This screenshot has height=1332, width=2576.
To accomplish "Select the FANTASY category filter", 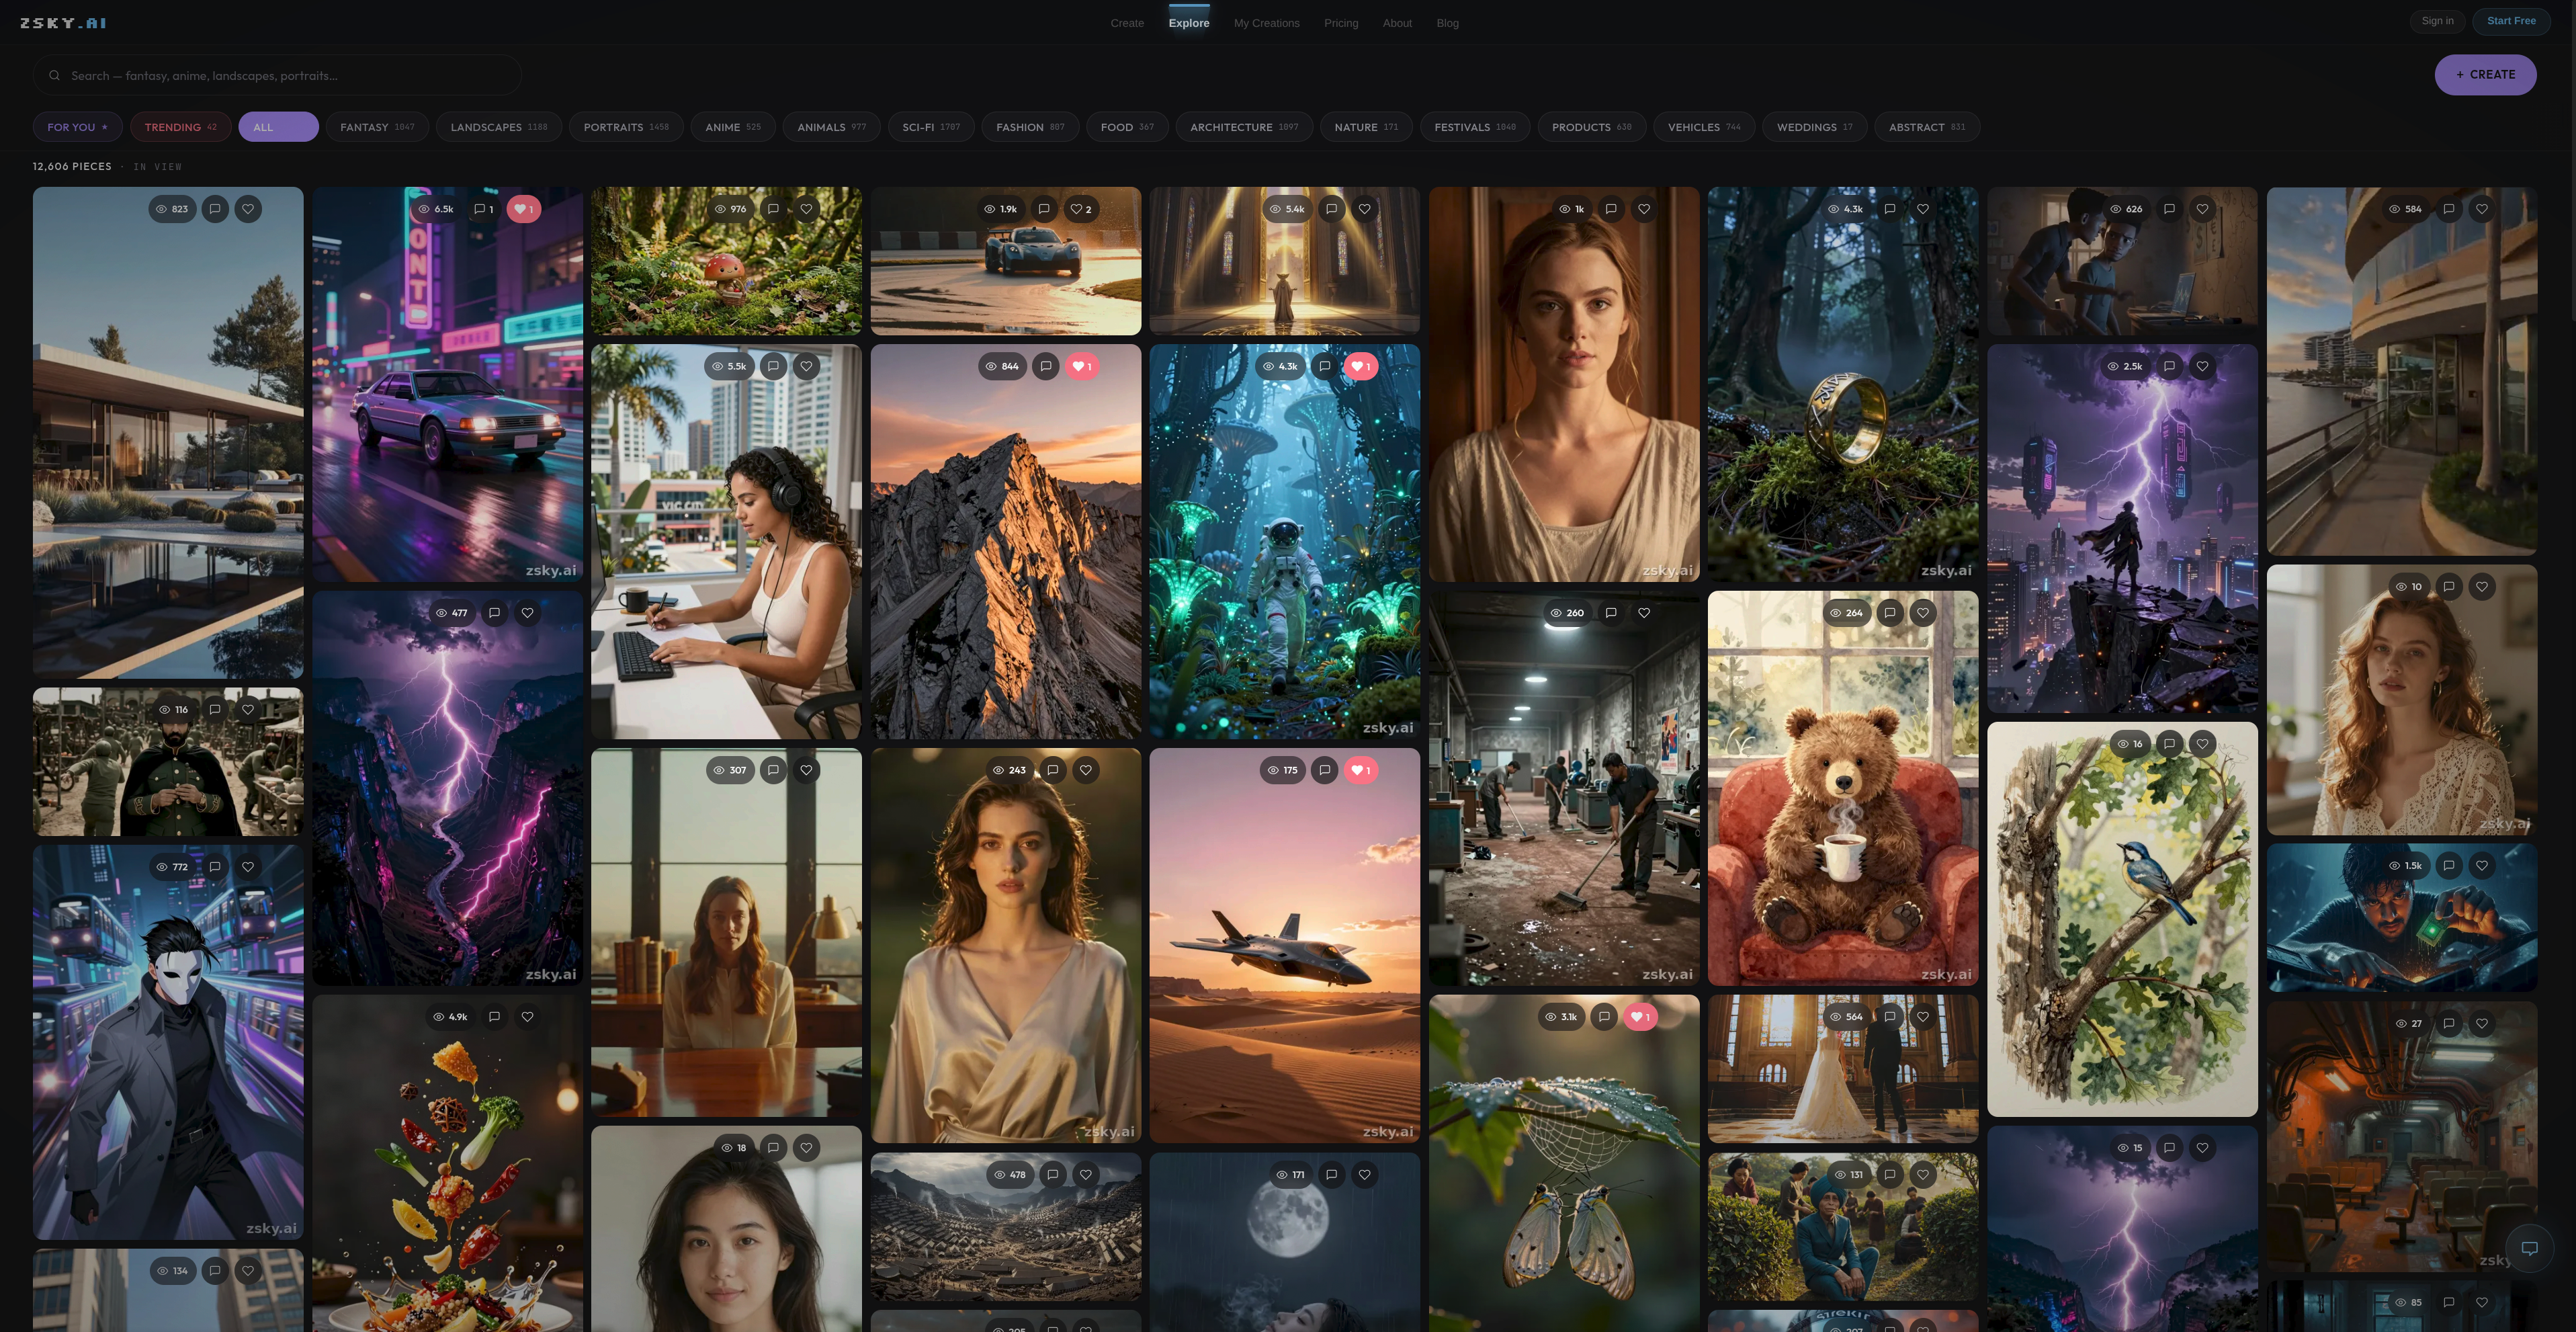I will click(377, 127).
